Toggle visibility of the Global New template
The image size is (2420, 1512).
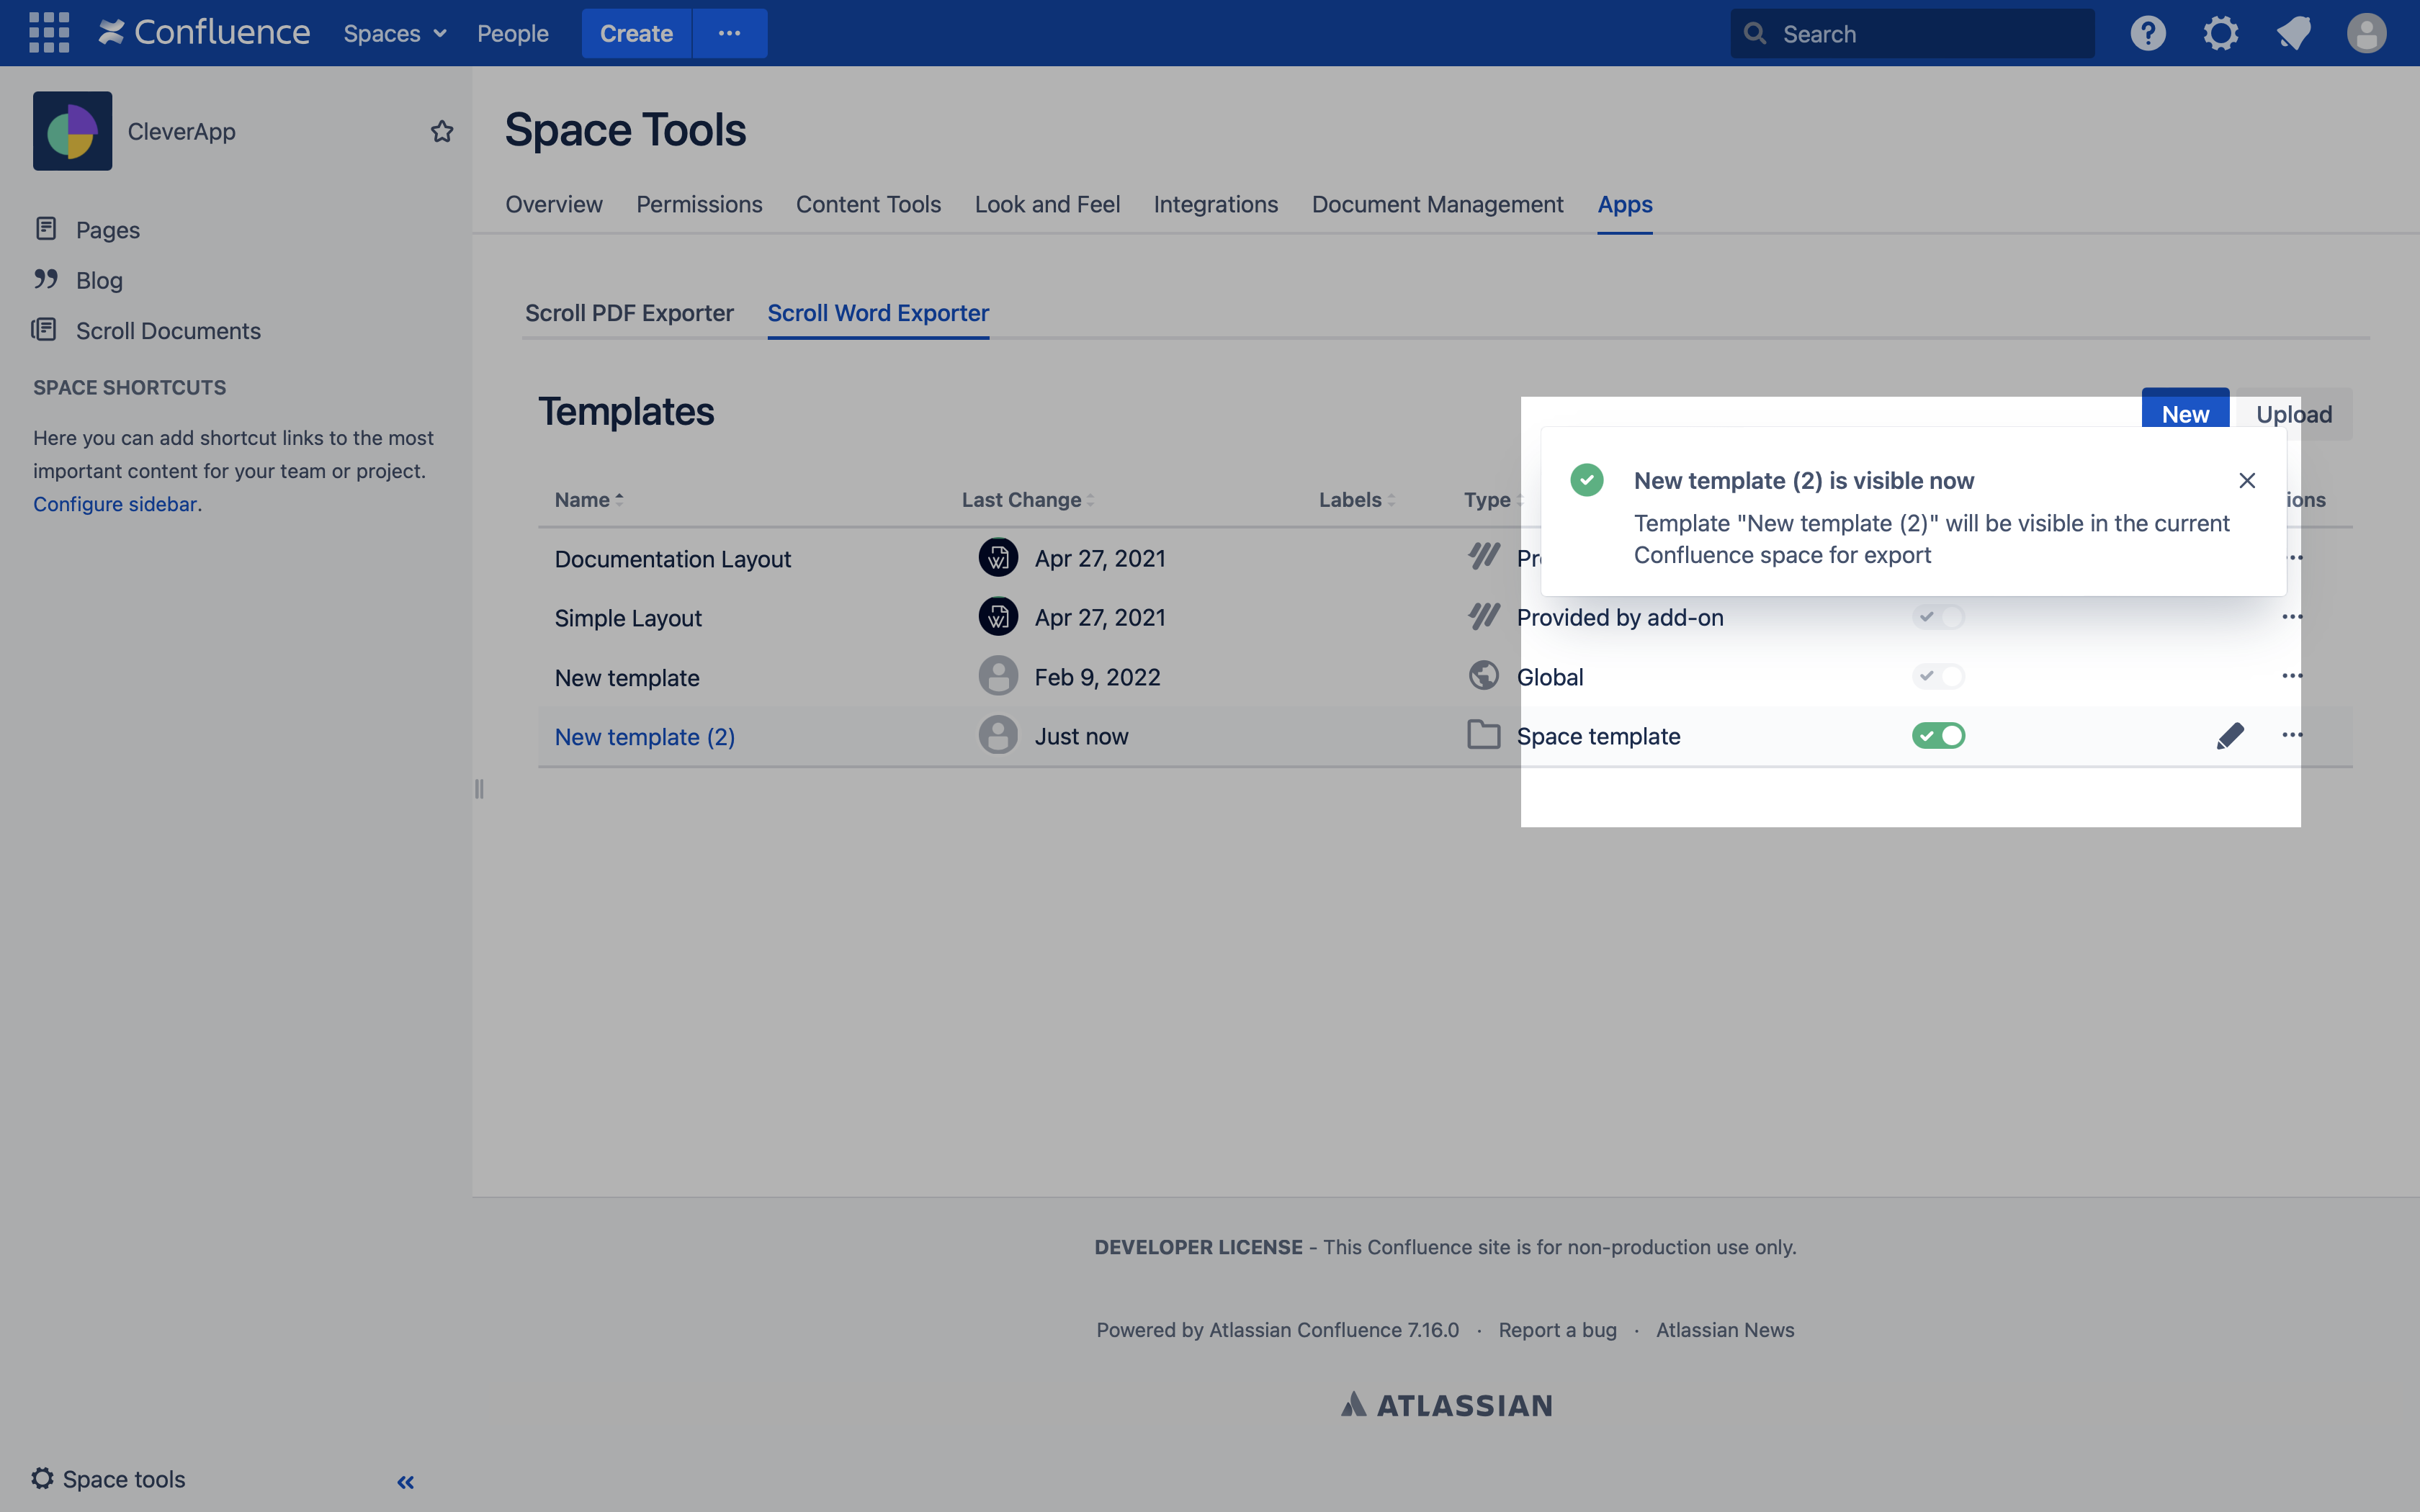click(x=1938, y=677)
